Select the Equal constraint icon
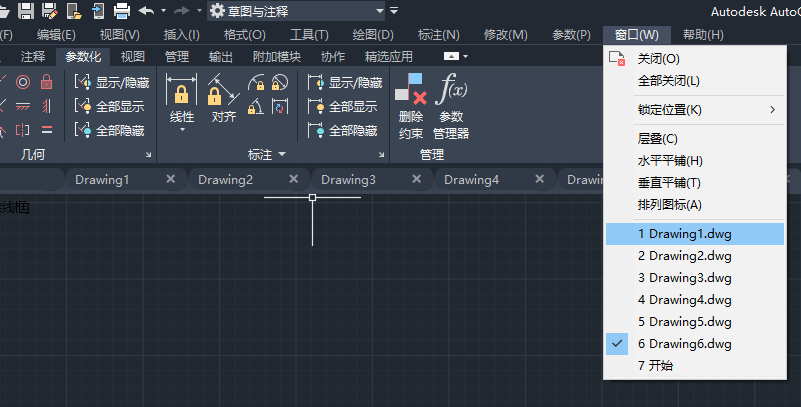The height and width of the screenshot is (407, 801). (x=46, y=130)
